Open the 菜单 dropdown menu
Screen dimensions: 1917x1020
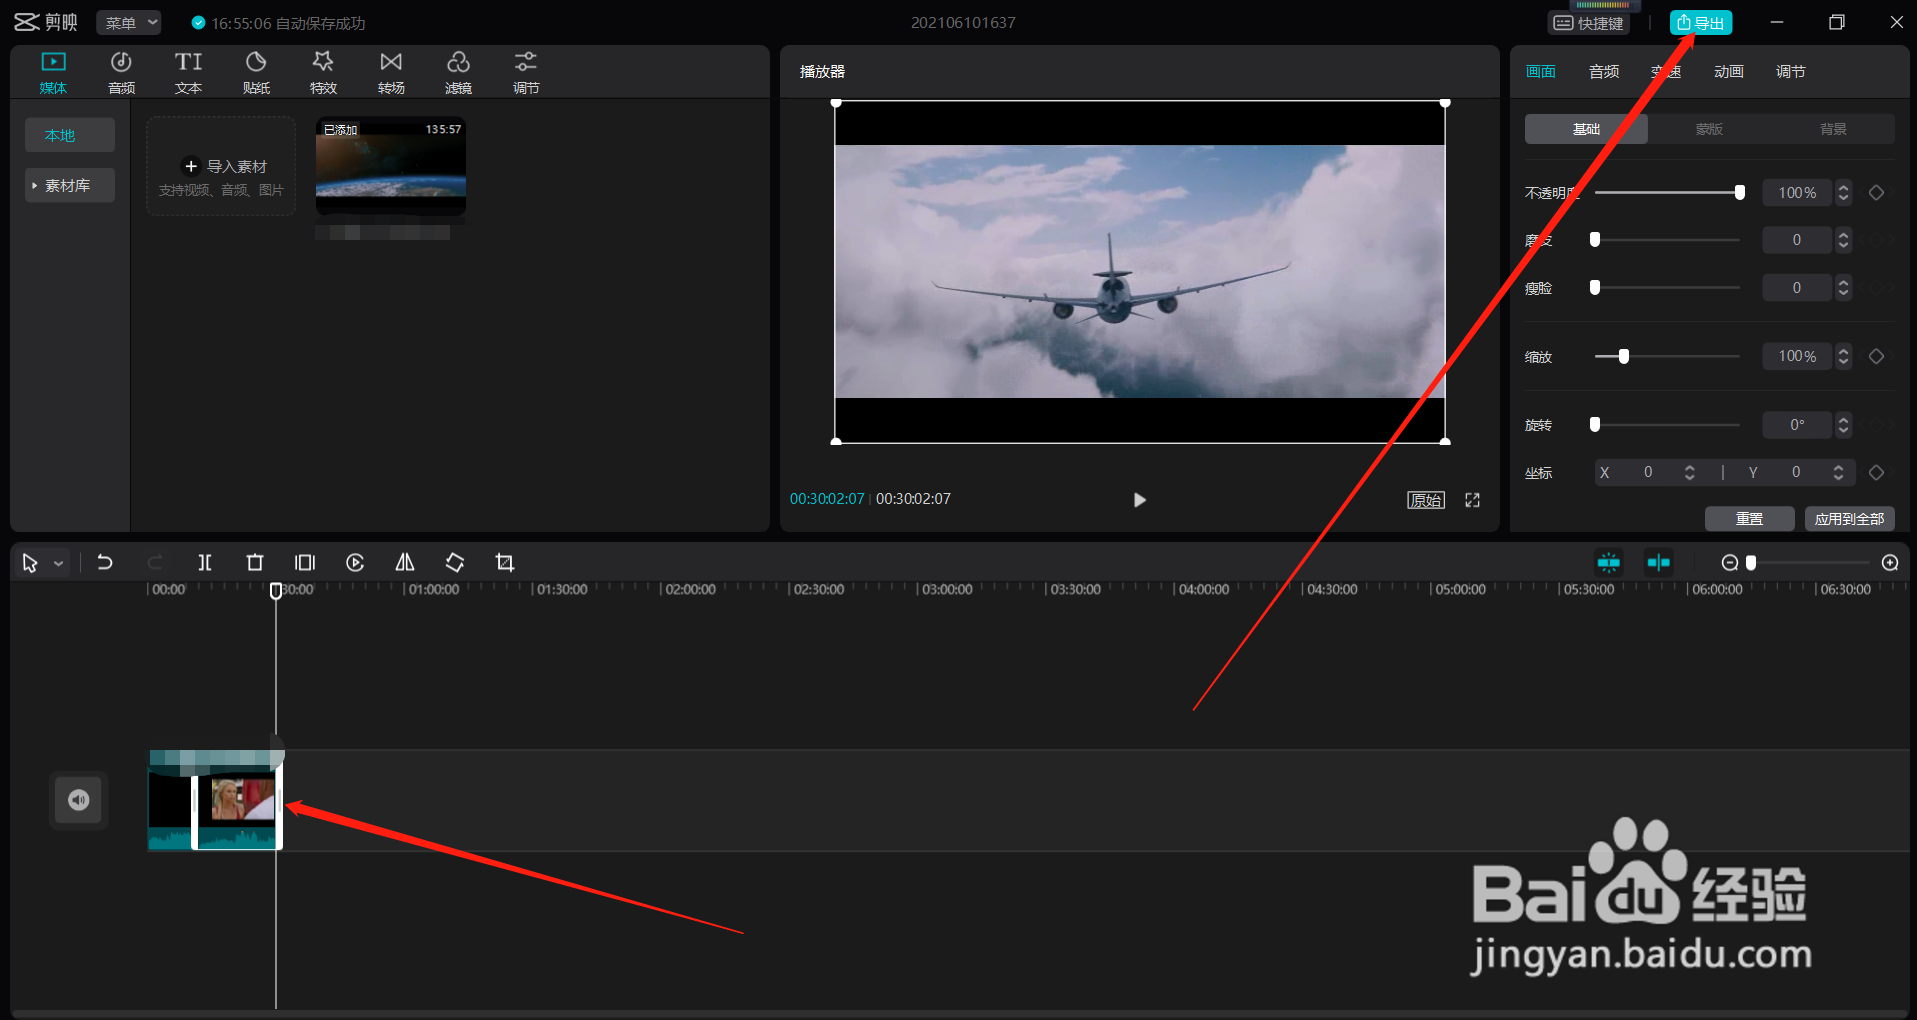point(130,23)
